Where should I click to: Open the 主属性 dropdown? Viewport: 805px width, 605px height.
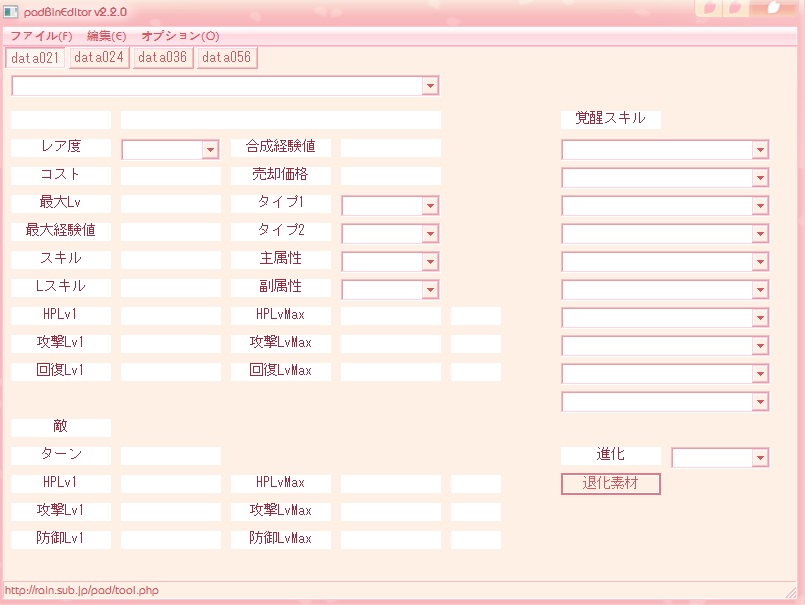pyautogui.click(x=390, y=261)
